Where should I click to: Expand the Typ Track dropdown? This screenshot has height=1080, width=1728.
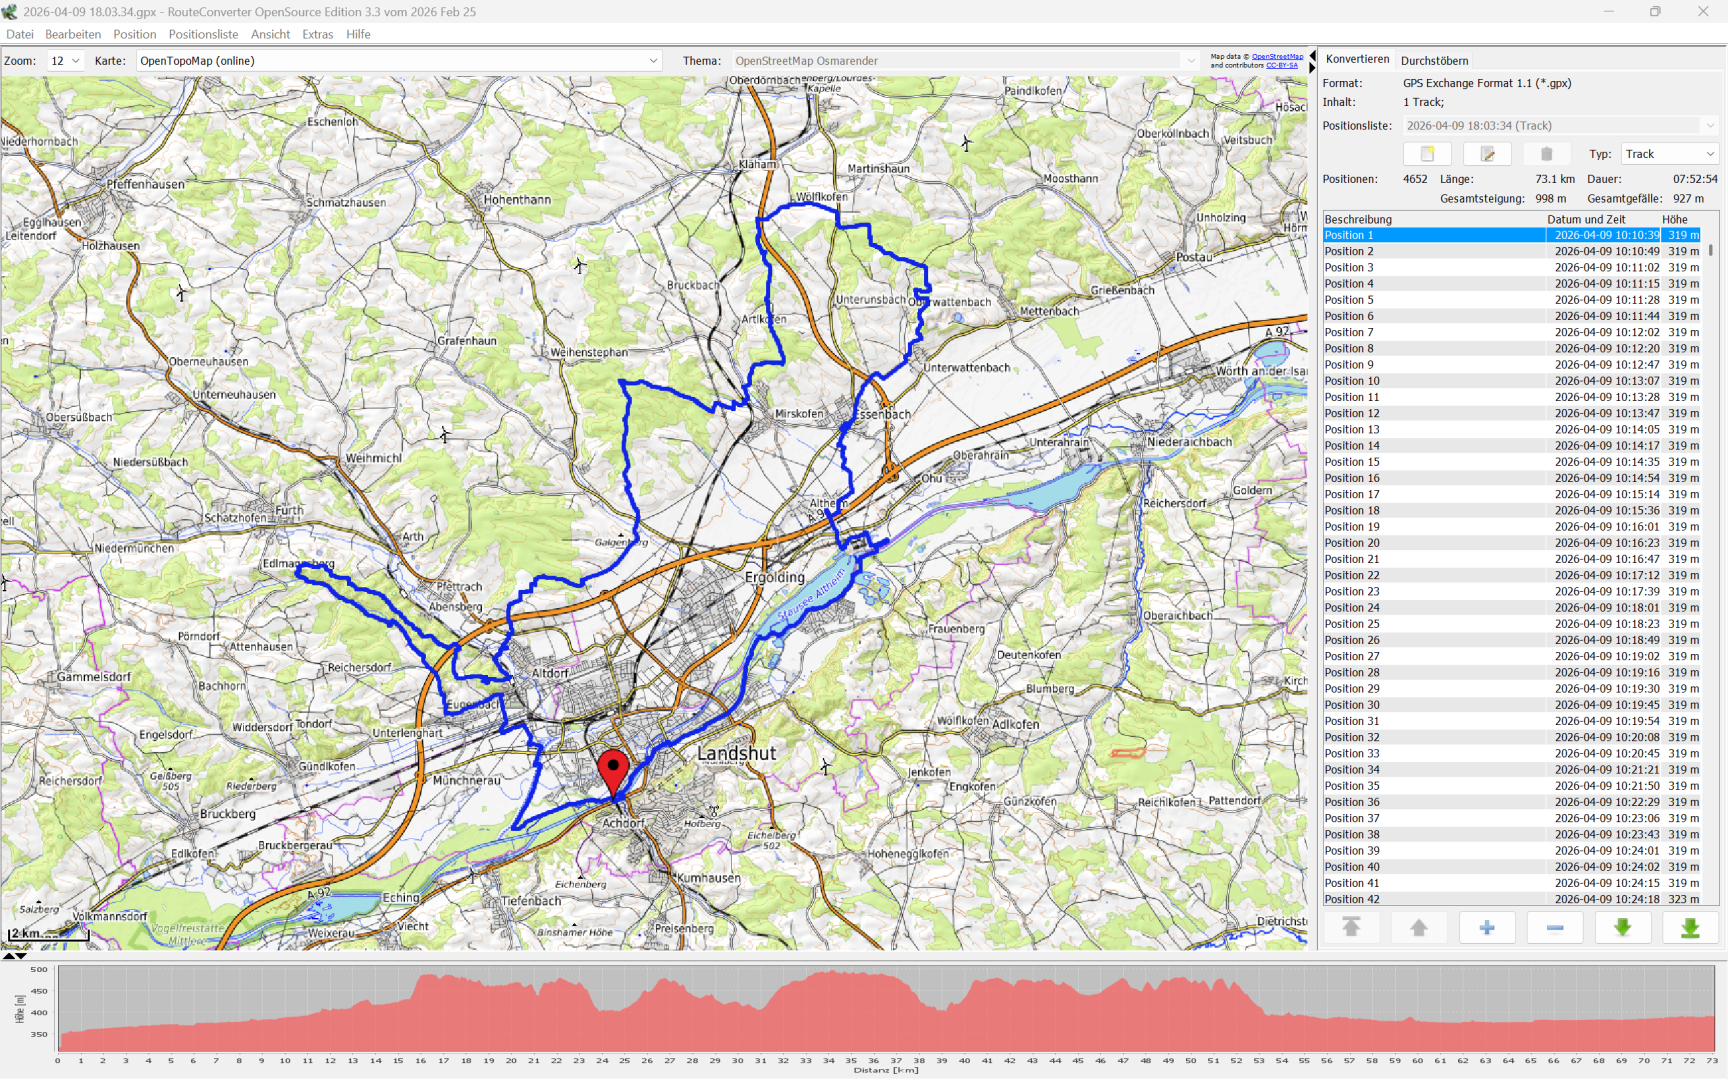1669,154
